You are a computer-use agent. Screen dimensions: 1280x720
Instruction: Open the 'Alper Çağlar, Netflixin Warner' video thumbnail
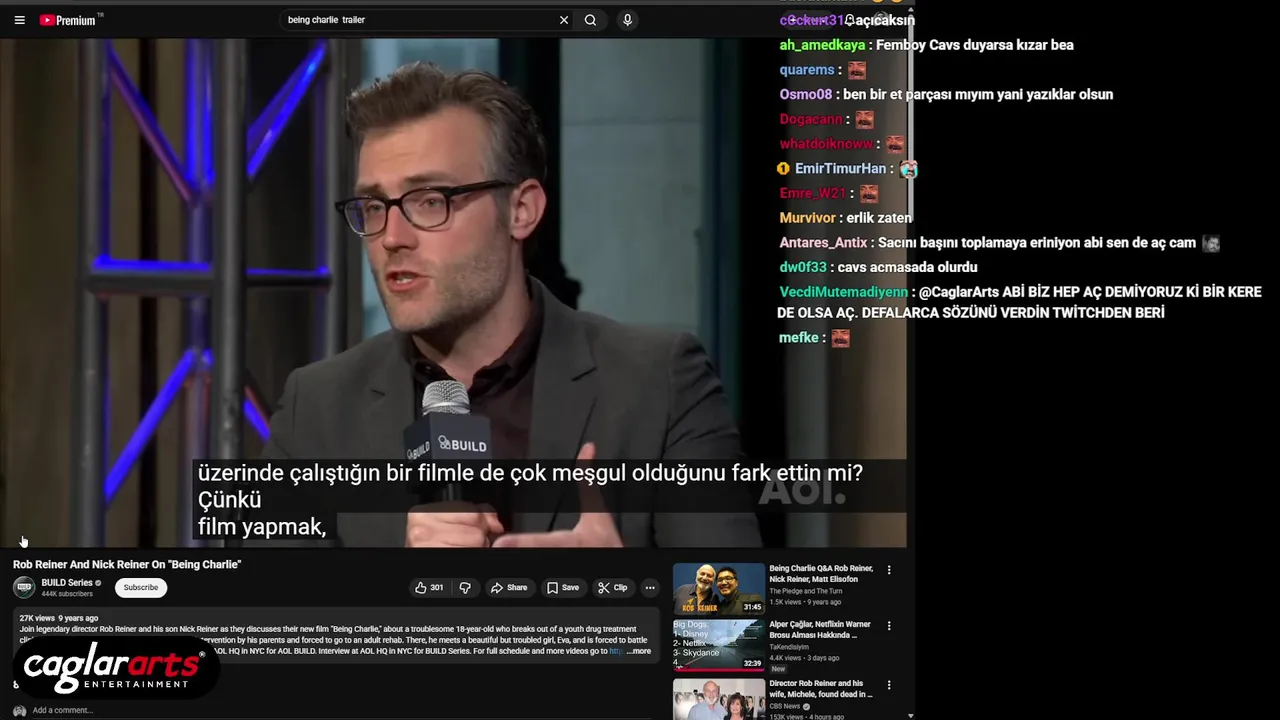point(719,645)
